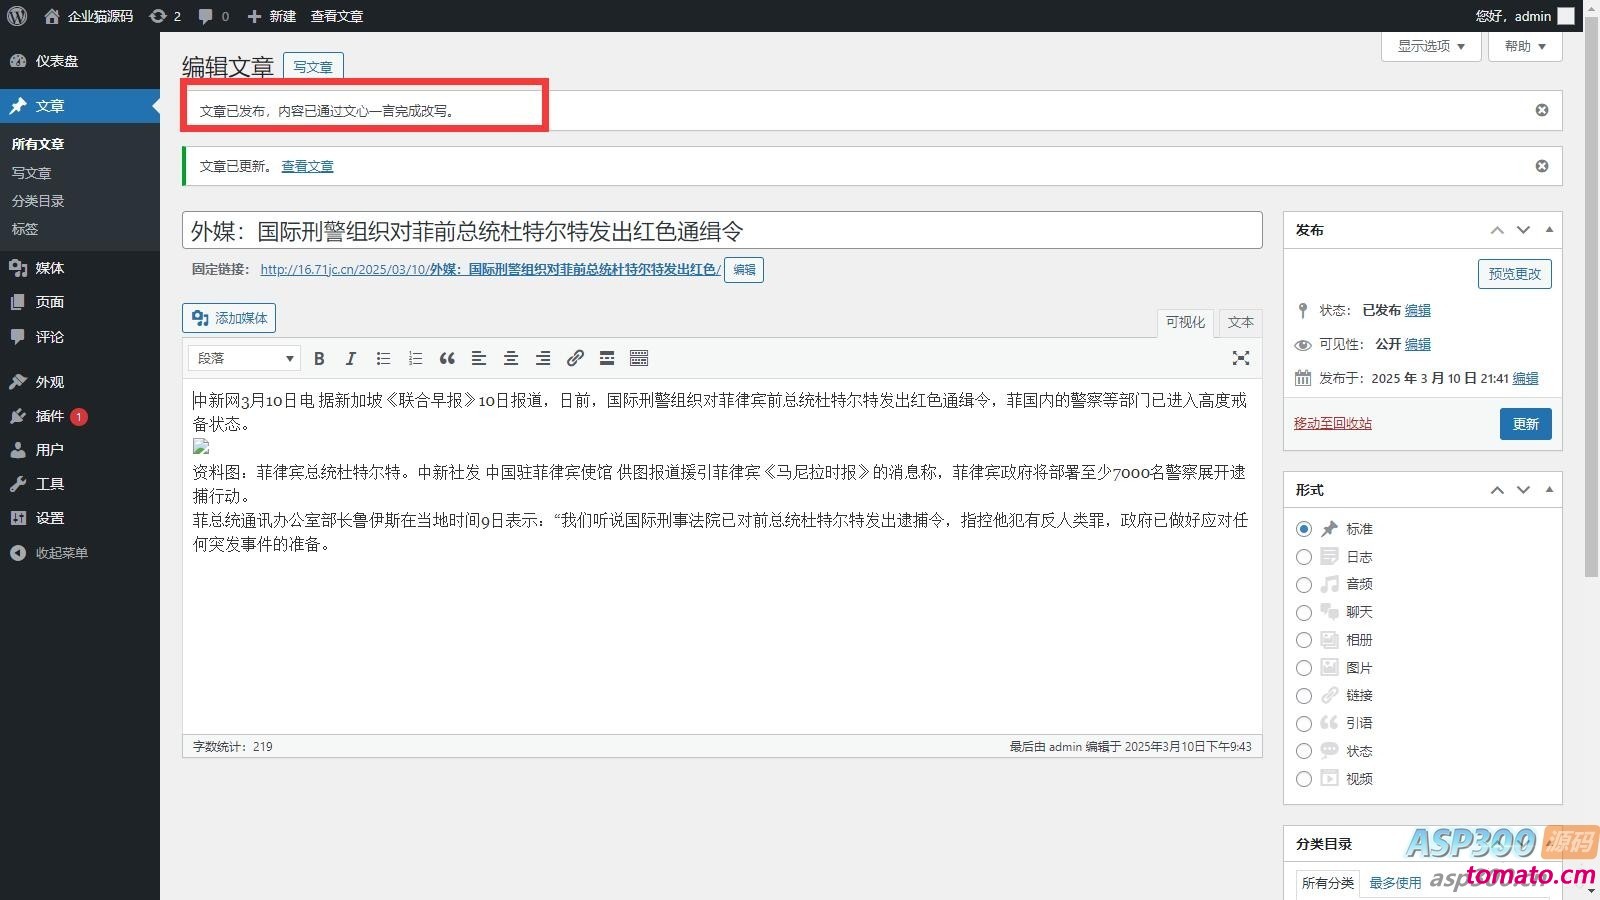The height and width of the screenshot is (900, 1600).
Task: Open the 帮助 dropdown
Action: [x=1525, y=46]
